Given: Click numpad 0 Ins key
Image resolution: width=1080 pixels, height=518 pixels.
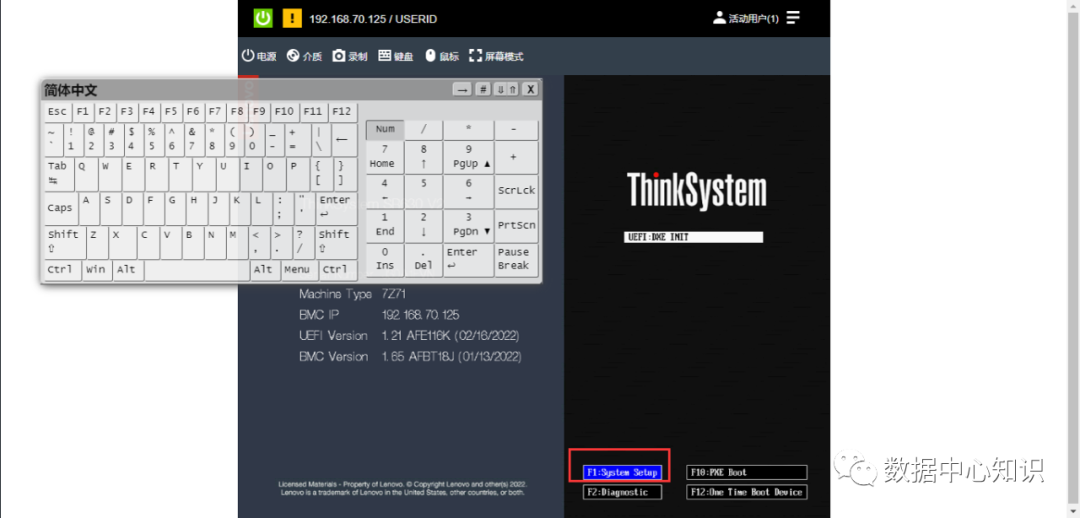Looking at the screenshot, I should (x=385, y=260).
